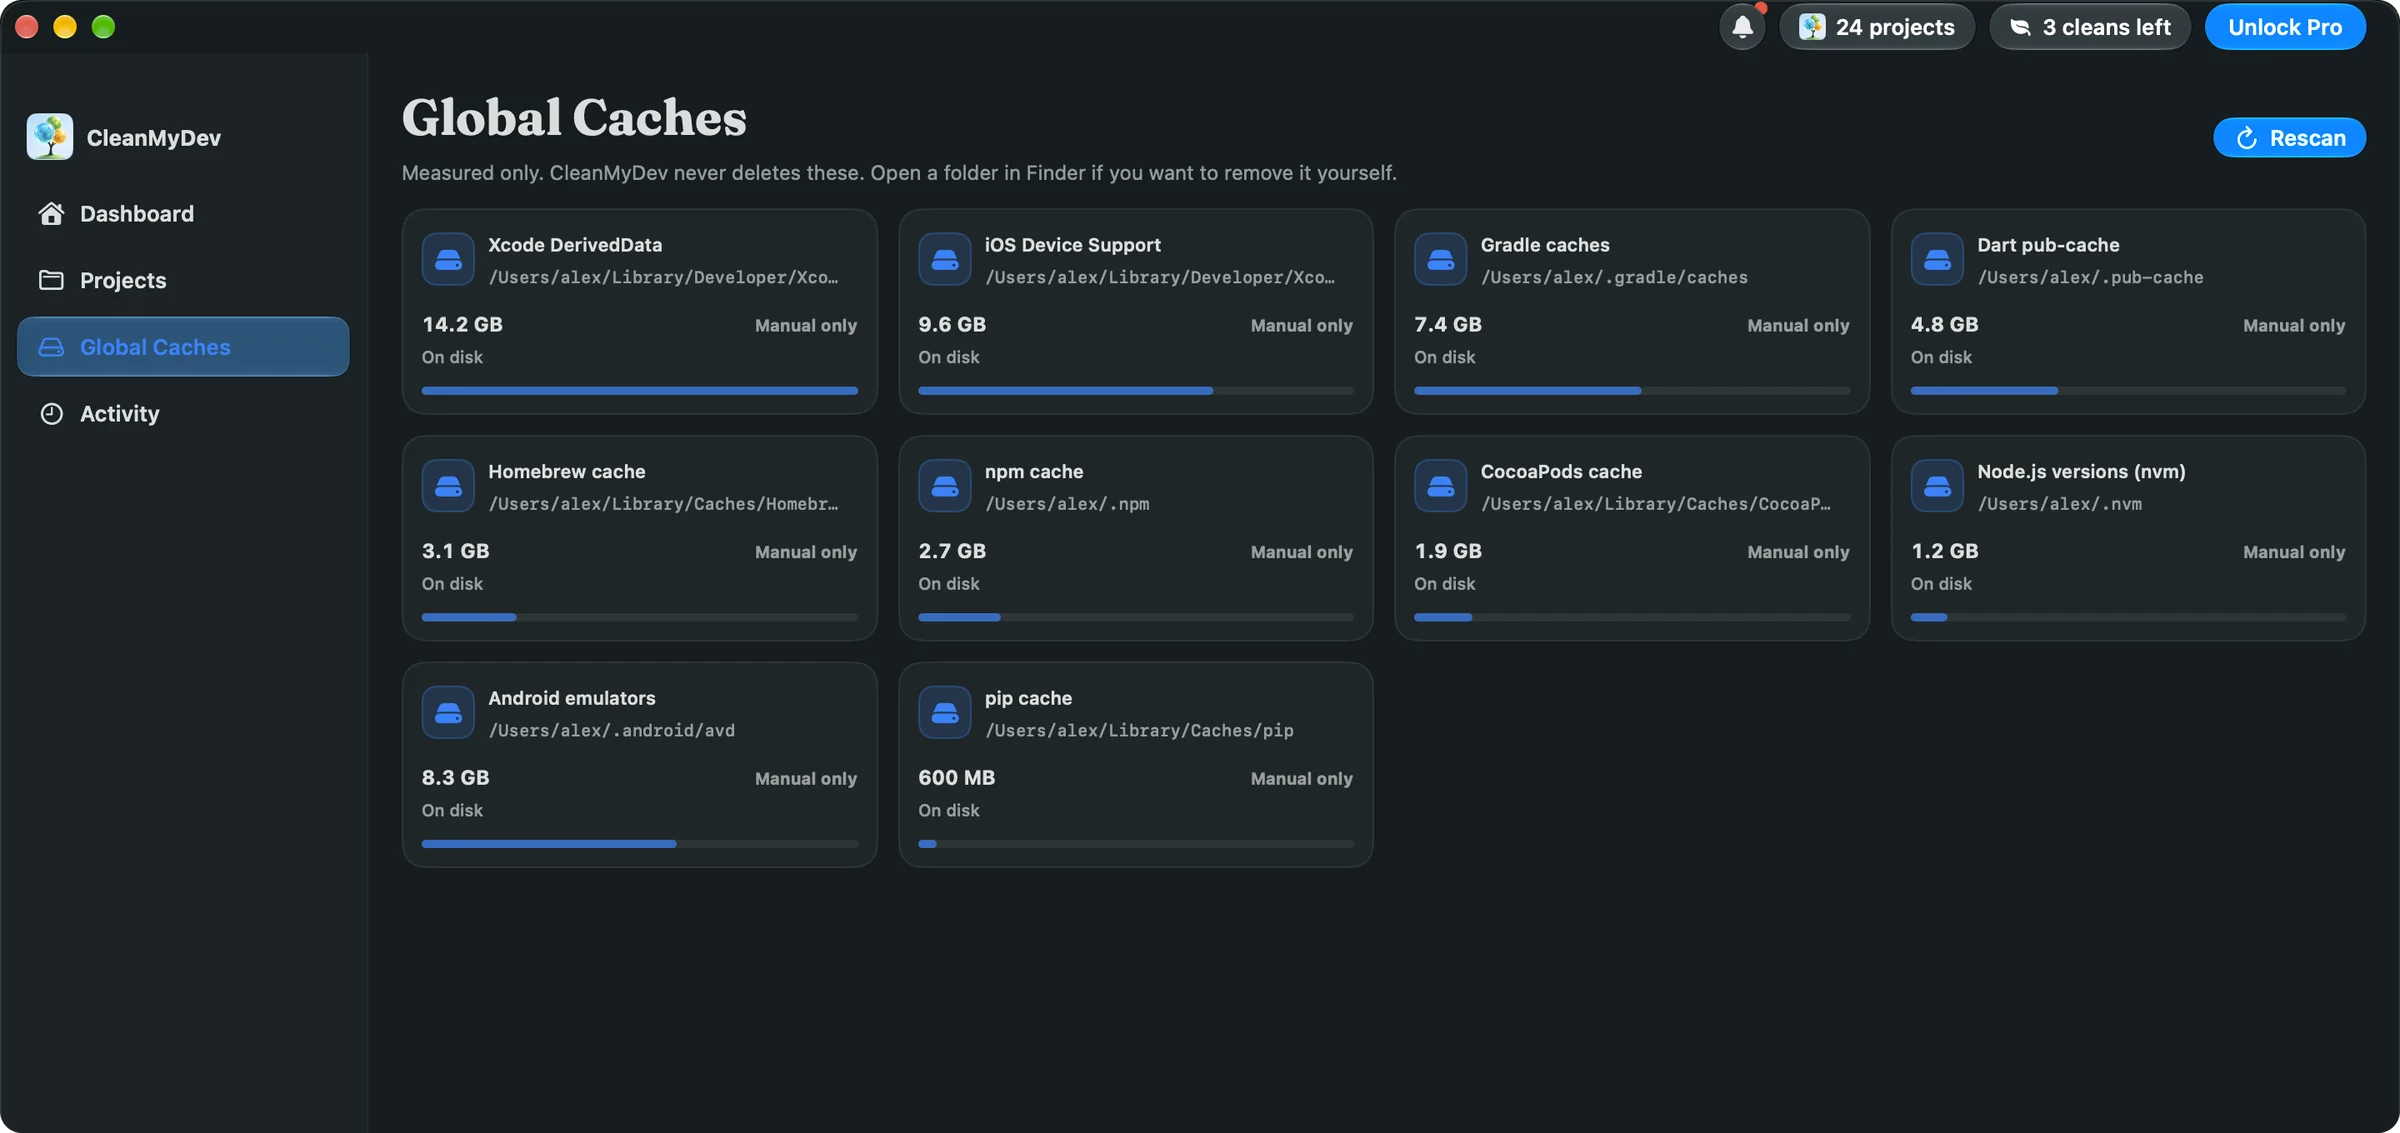Click the Dashboard house icon
The height and width of the screenshot is (1133, 2400).
pyautogui.click(x=51, y=213)
